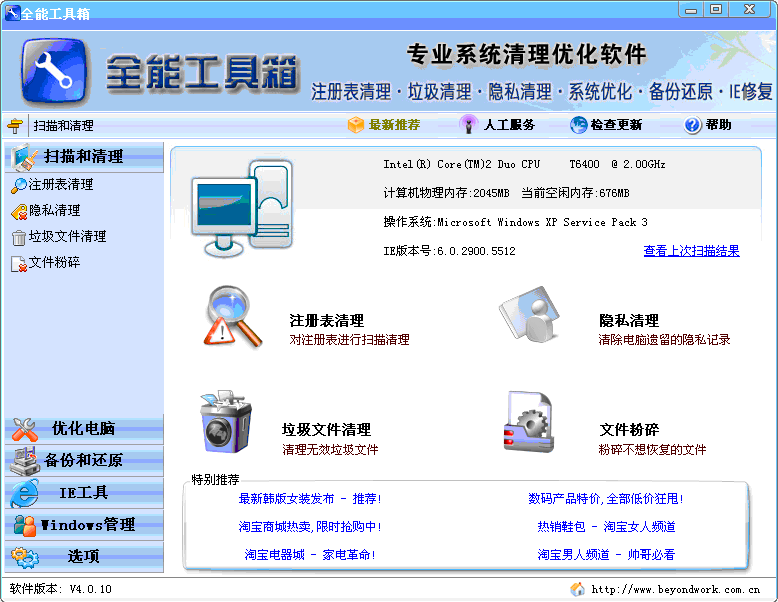Screen dimensions: 778x602
Task: Open the 文件粉碎 main panel heading
Action: coord(629,429)
